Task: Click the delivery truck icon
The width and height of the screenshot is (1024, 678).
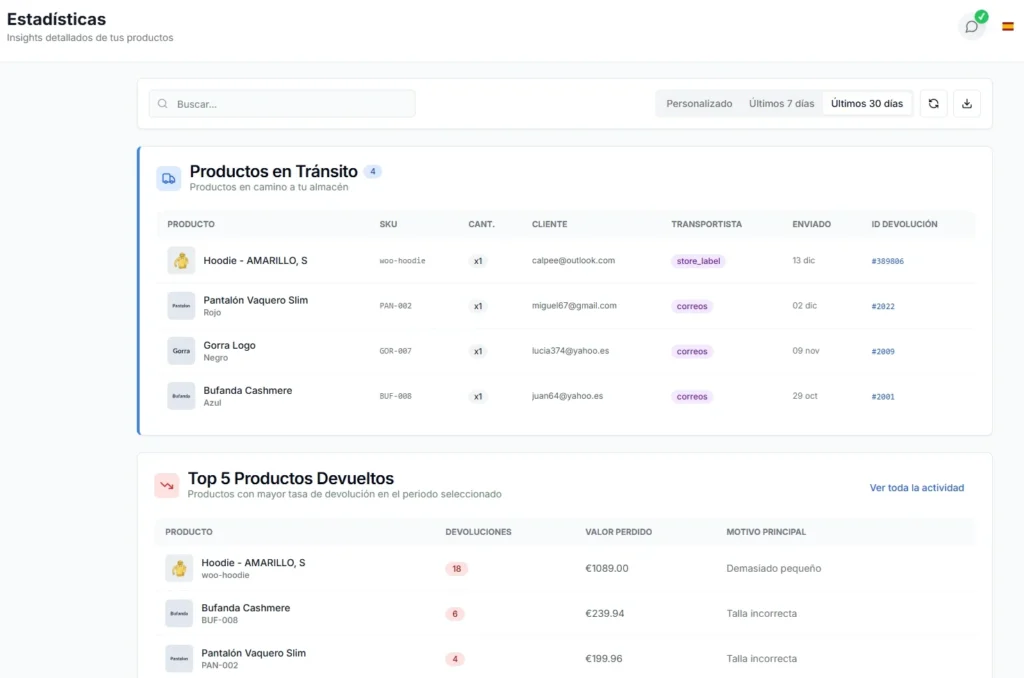Action: [168, 178]
